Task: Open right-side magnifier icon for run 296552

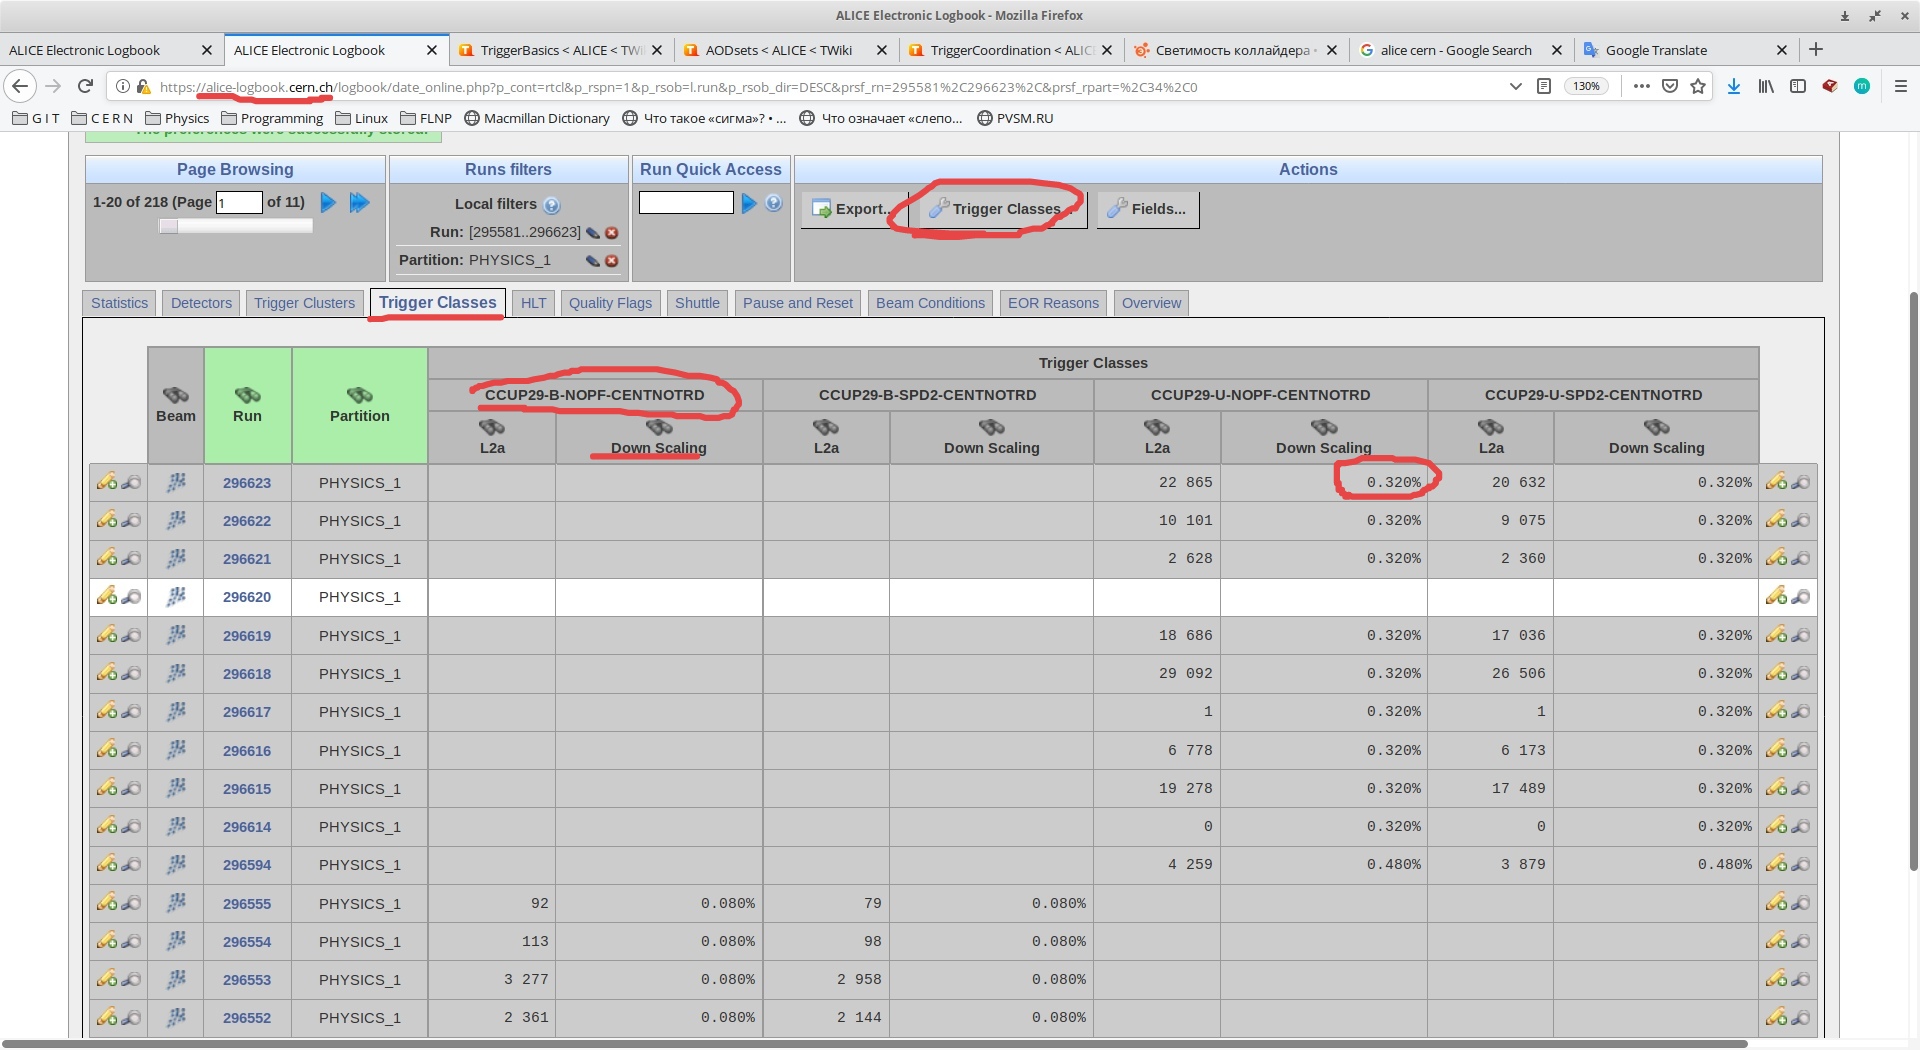Action: click(x=1801, y=1017)
